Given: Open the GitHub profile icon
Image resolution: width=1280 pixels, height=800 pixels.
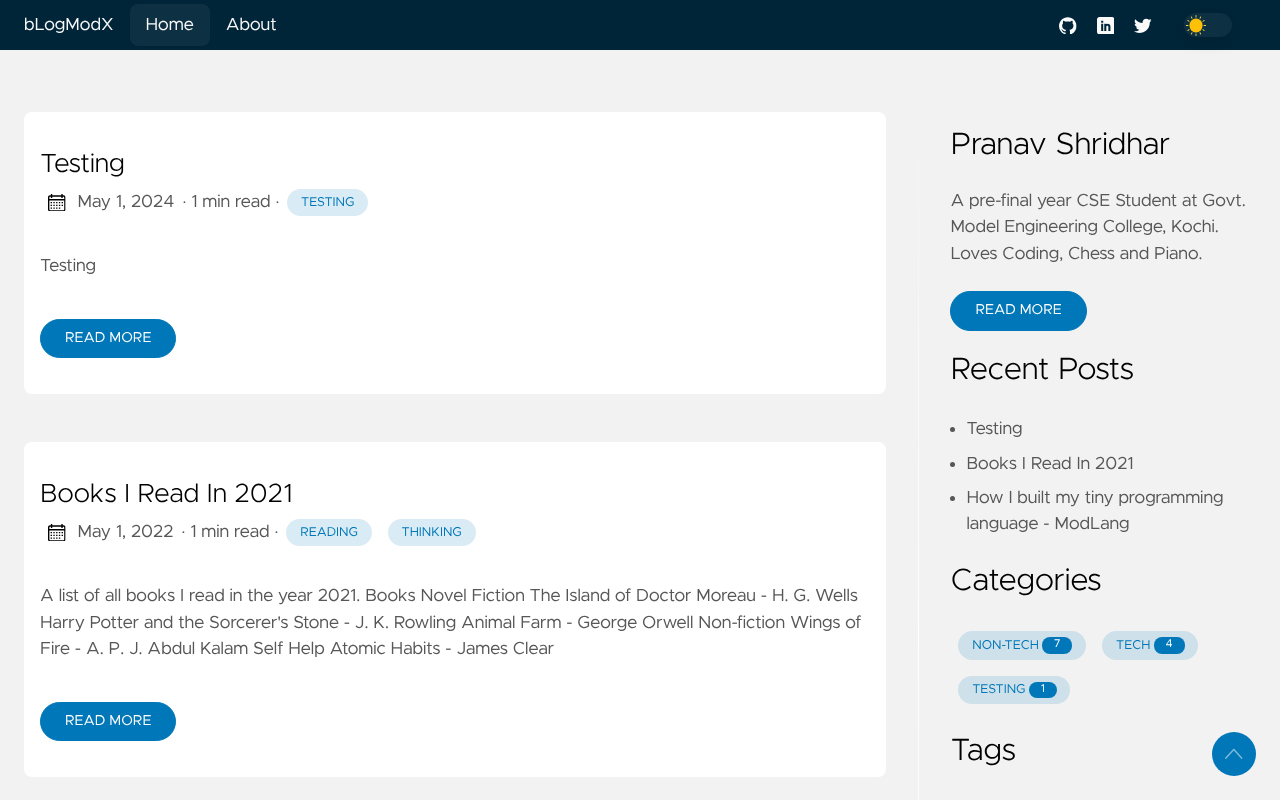Looking at the screenshot, I should coord(1068,26).
